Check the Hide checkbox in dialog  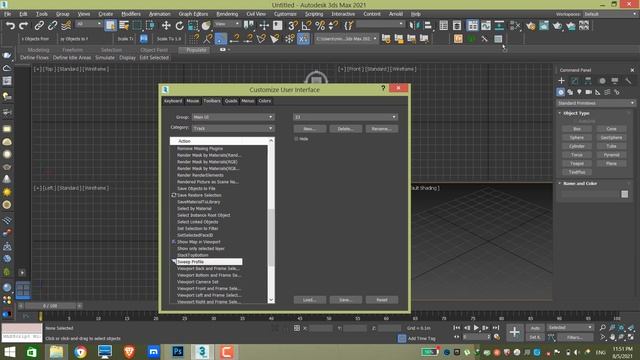(x=296, y=139)
